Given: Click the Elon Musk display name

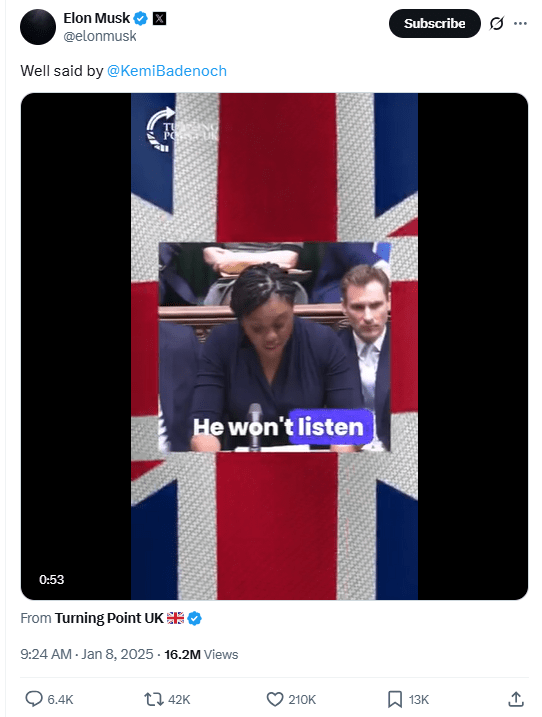Looking at the screenshot, I should click(97, 18).
